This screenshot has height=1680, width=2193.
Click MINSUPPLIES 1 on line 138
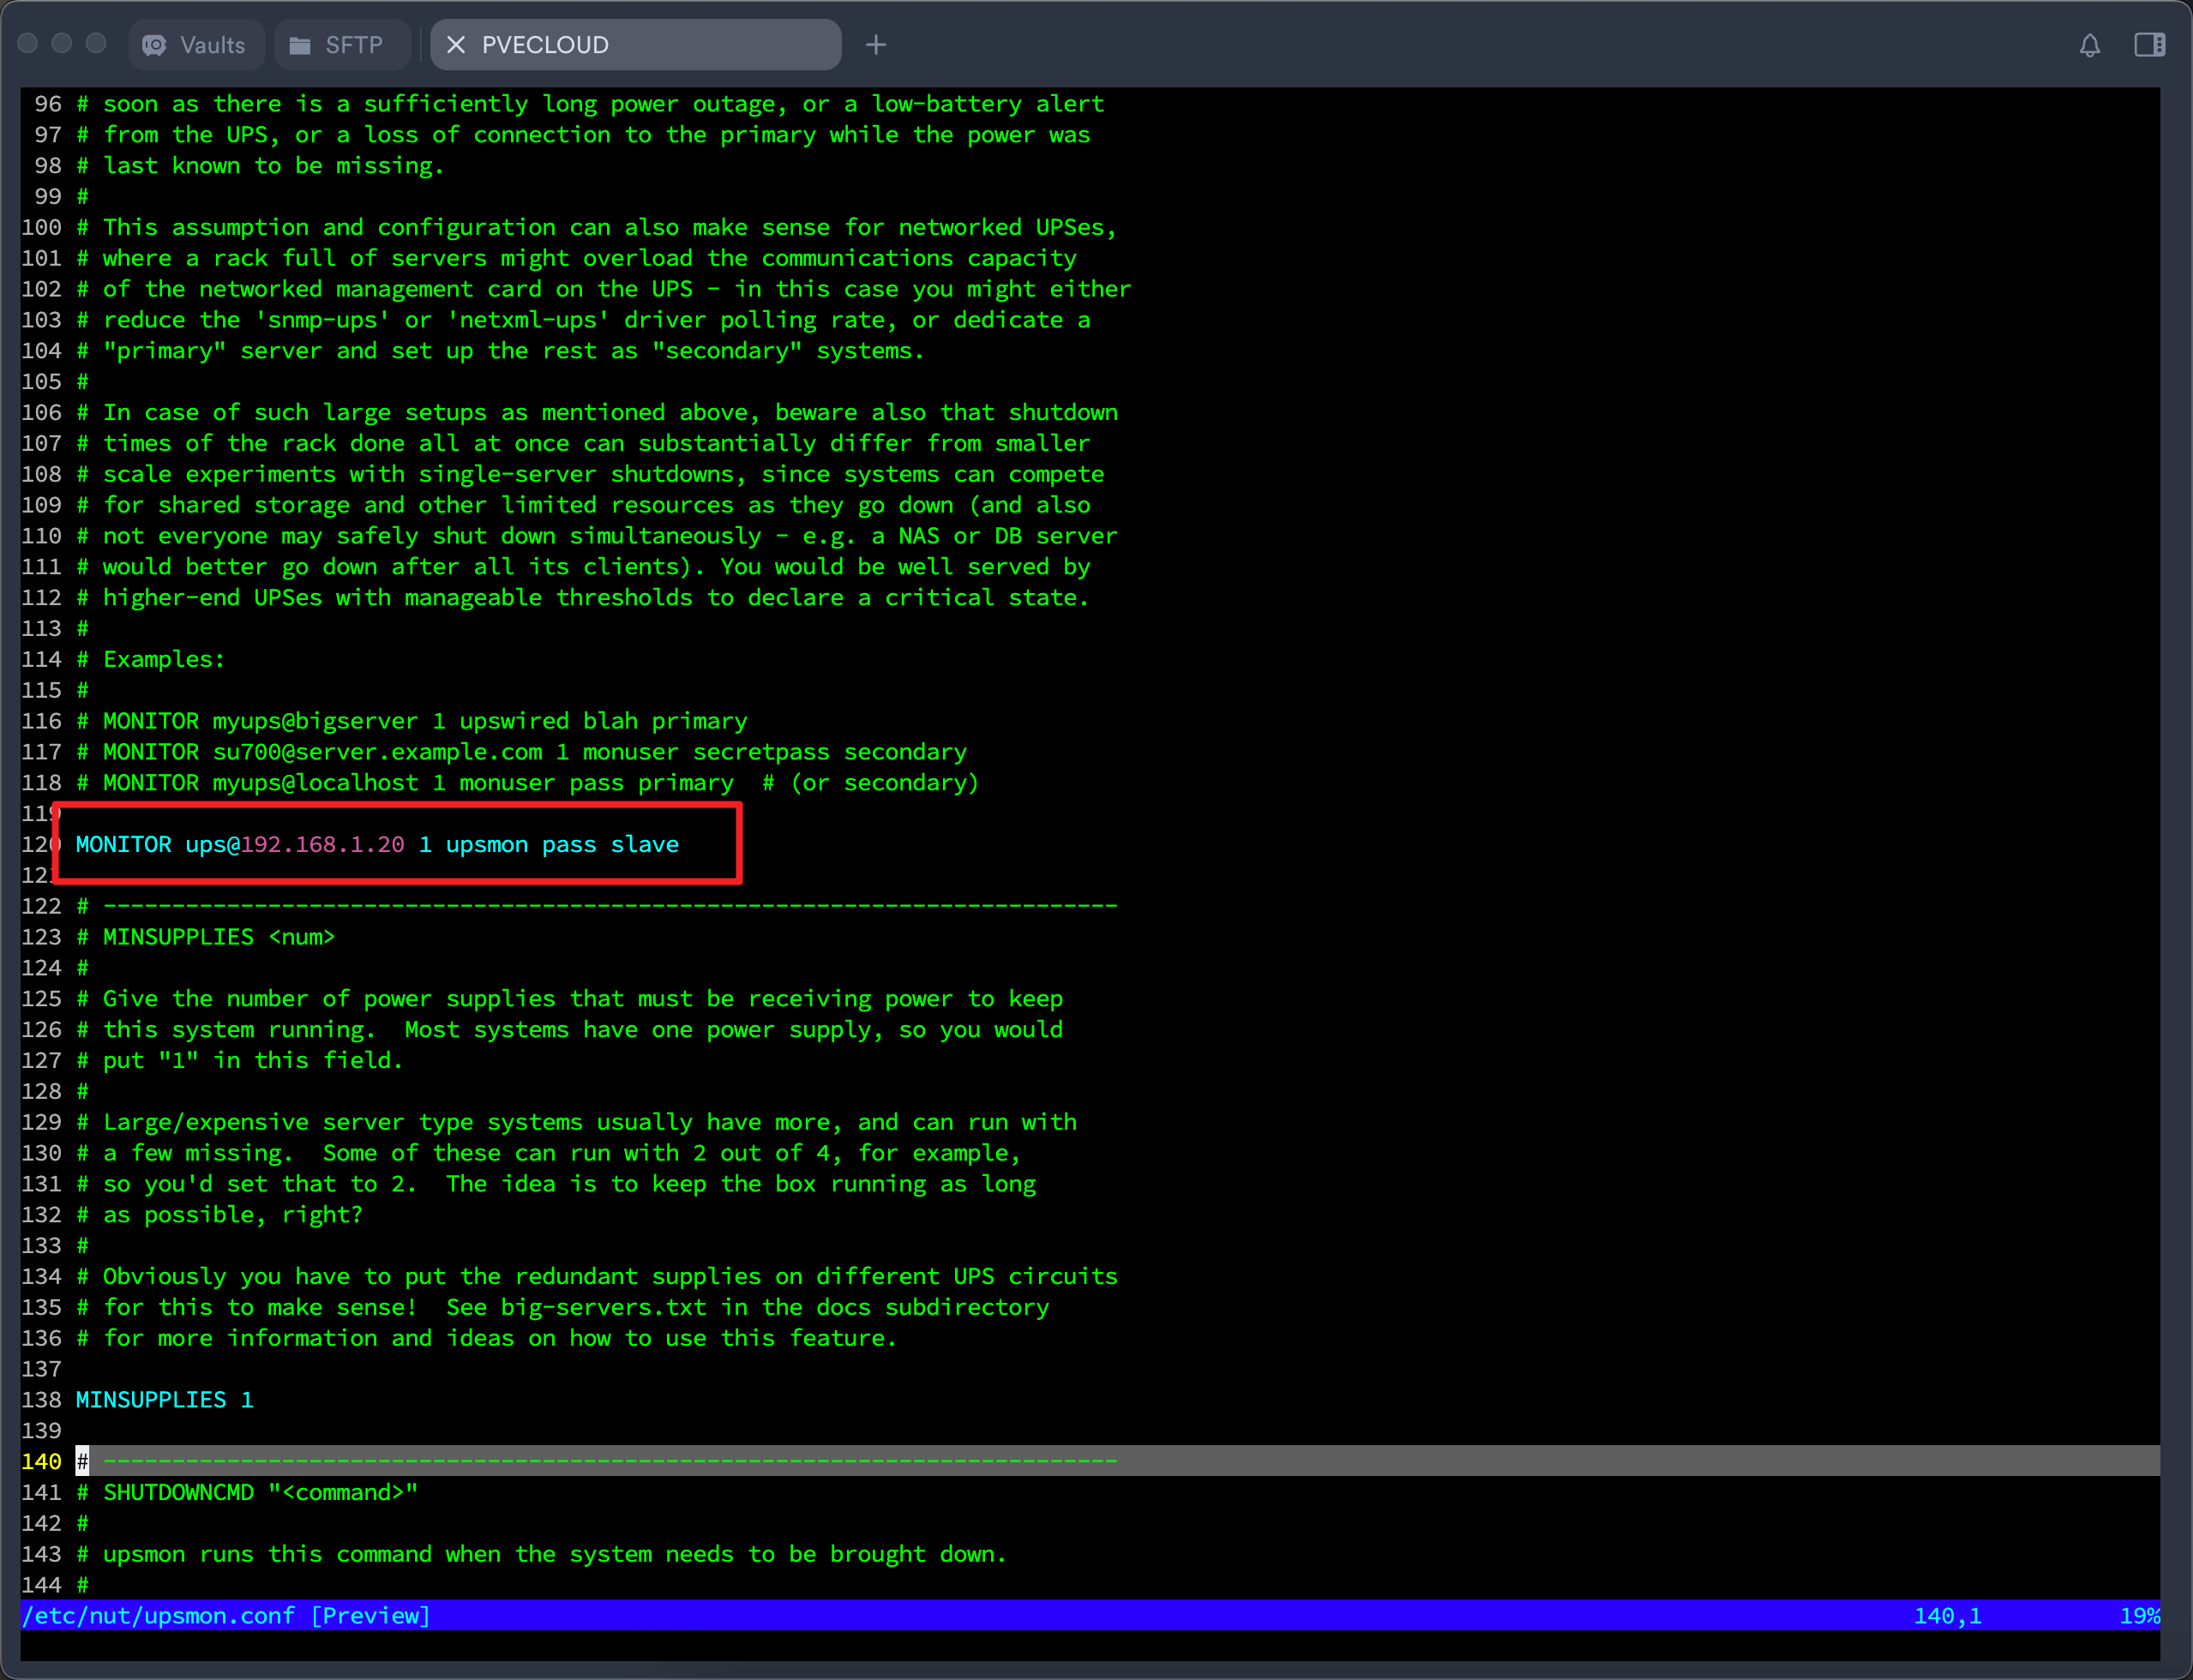click(165, 1399)
